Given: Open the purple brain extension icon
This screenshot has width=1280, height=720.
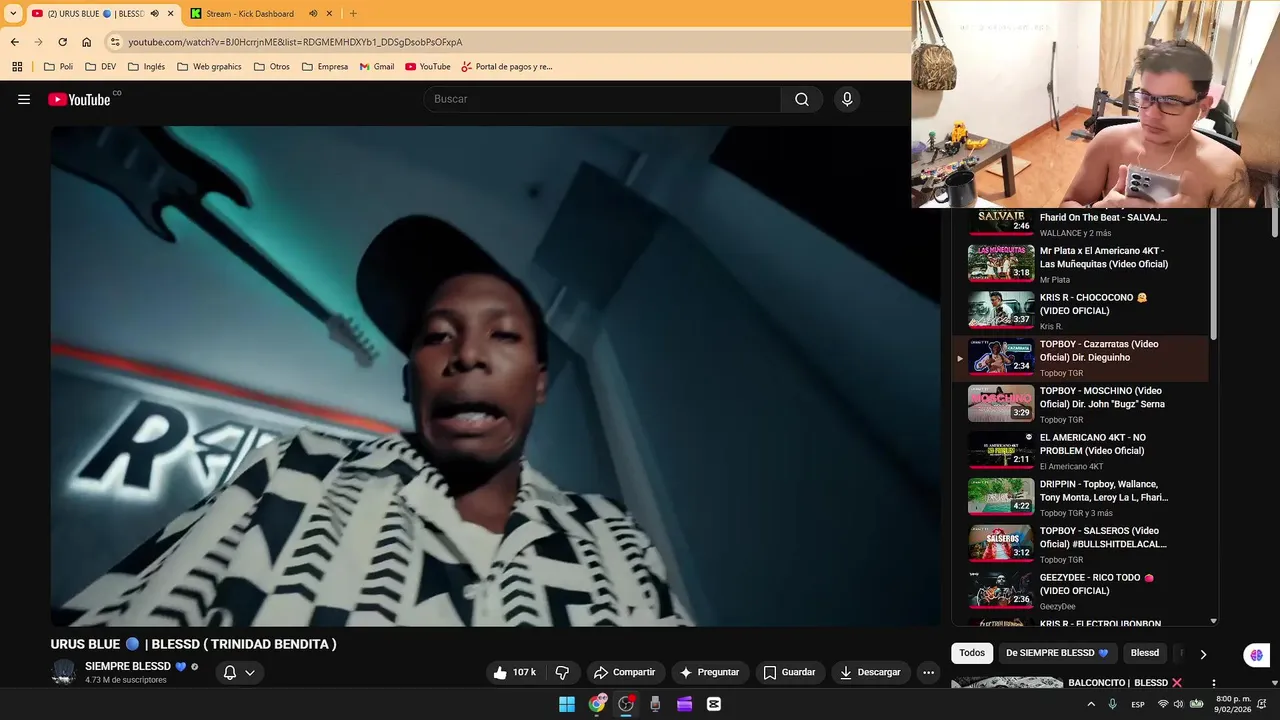Looking at the screenshot, I should (x=1256, y=656).
